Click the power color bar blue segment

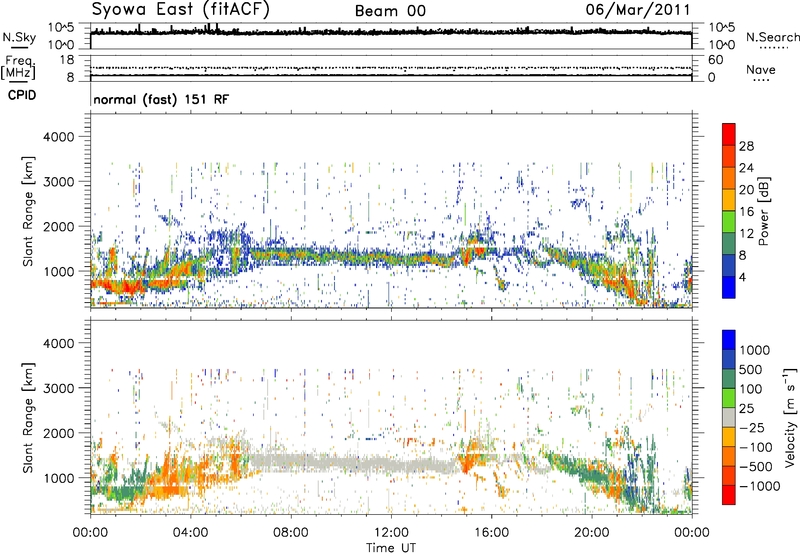(x=729, y=287)
